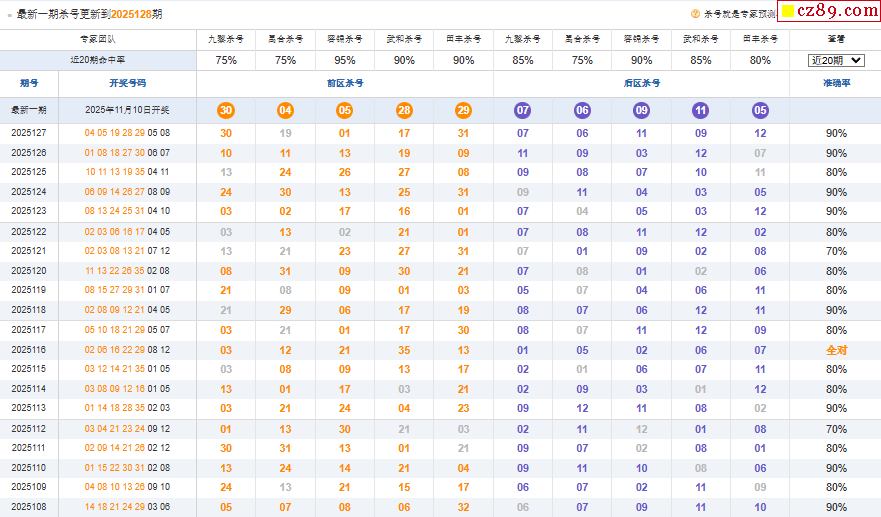Select the purple 11 ball
This screenshot has height=517, width=881.
[x=700, y=110]
